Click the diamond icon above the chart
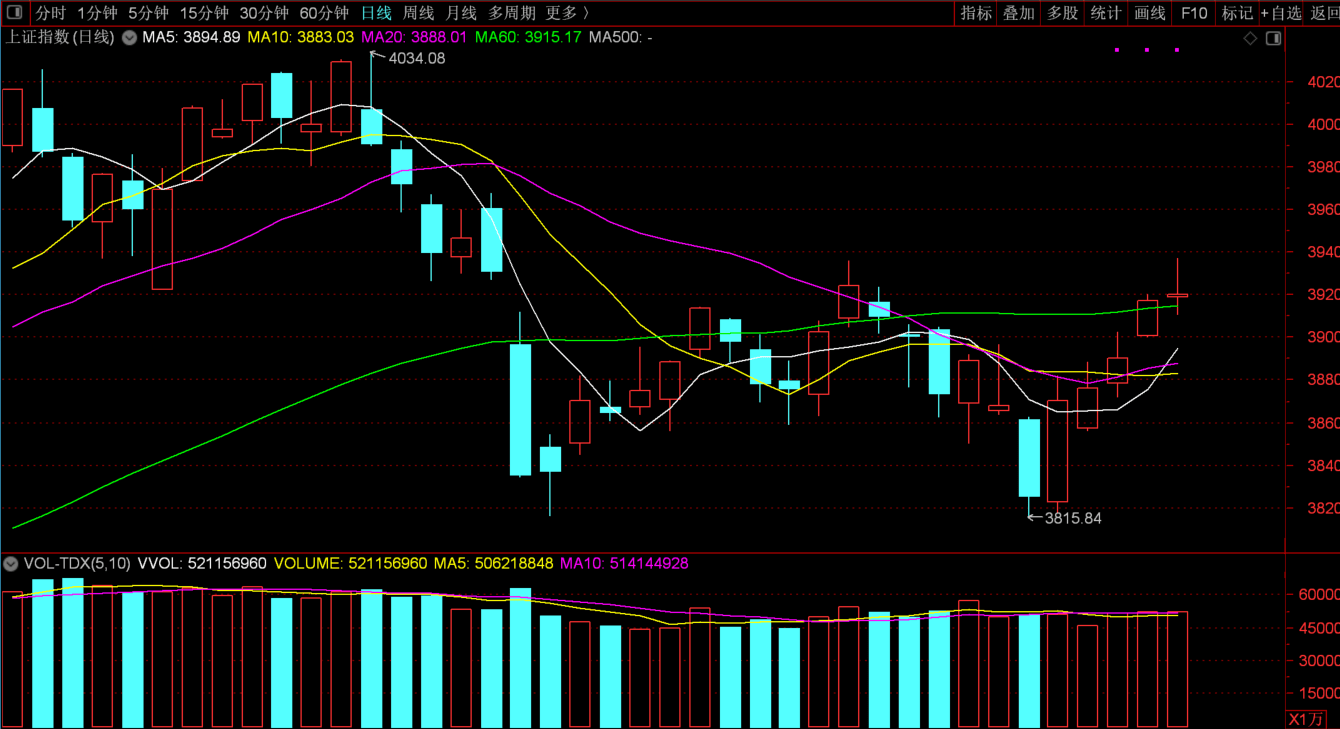Viewport: 1340px width, 729px height. point(1250,38)
